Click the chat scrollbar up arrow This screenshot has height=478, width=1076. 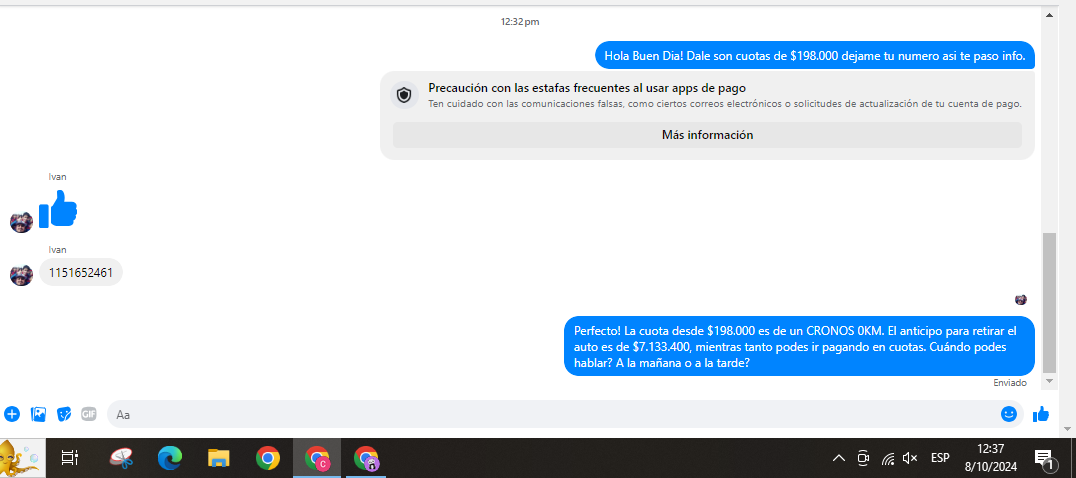pyautogui.click(x=1048, y=14)
